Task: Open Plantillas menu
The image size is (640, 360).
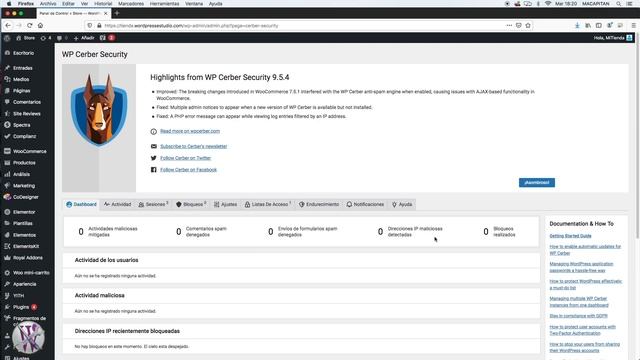Action: coord(22,223)
